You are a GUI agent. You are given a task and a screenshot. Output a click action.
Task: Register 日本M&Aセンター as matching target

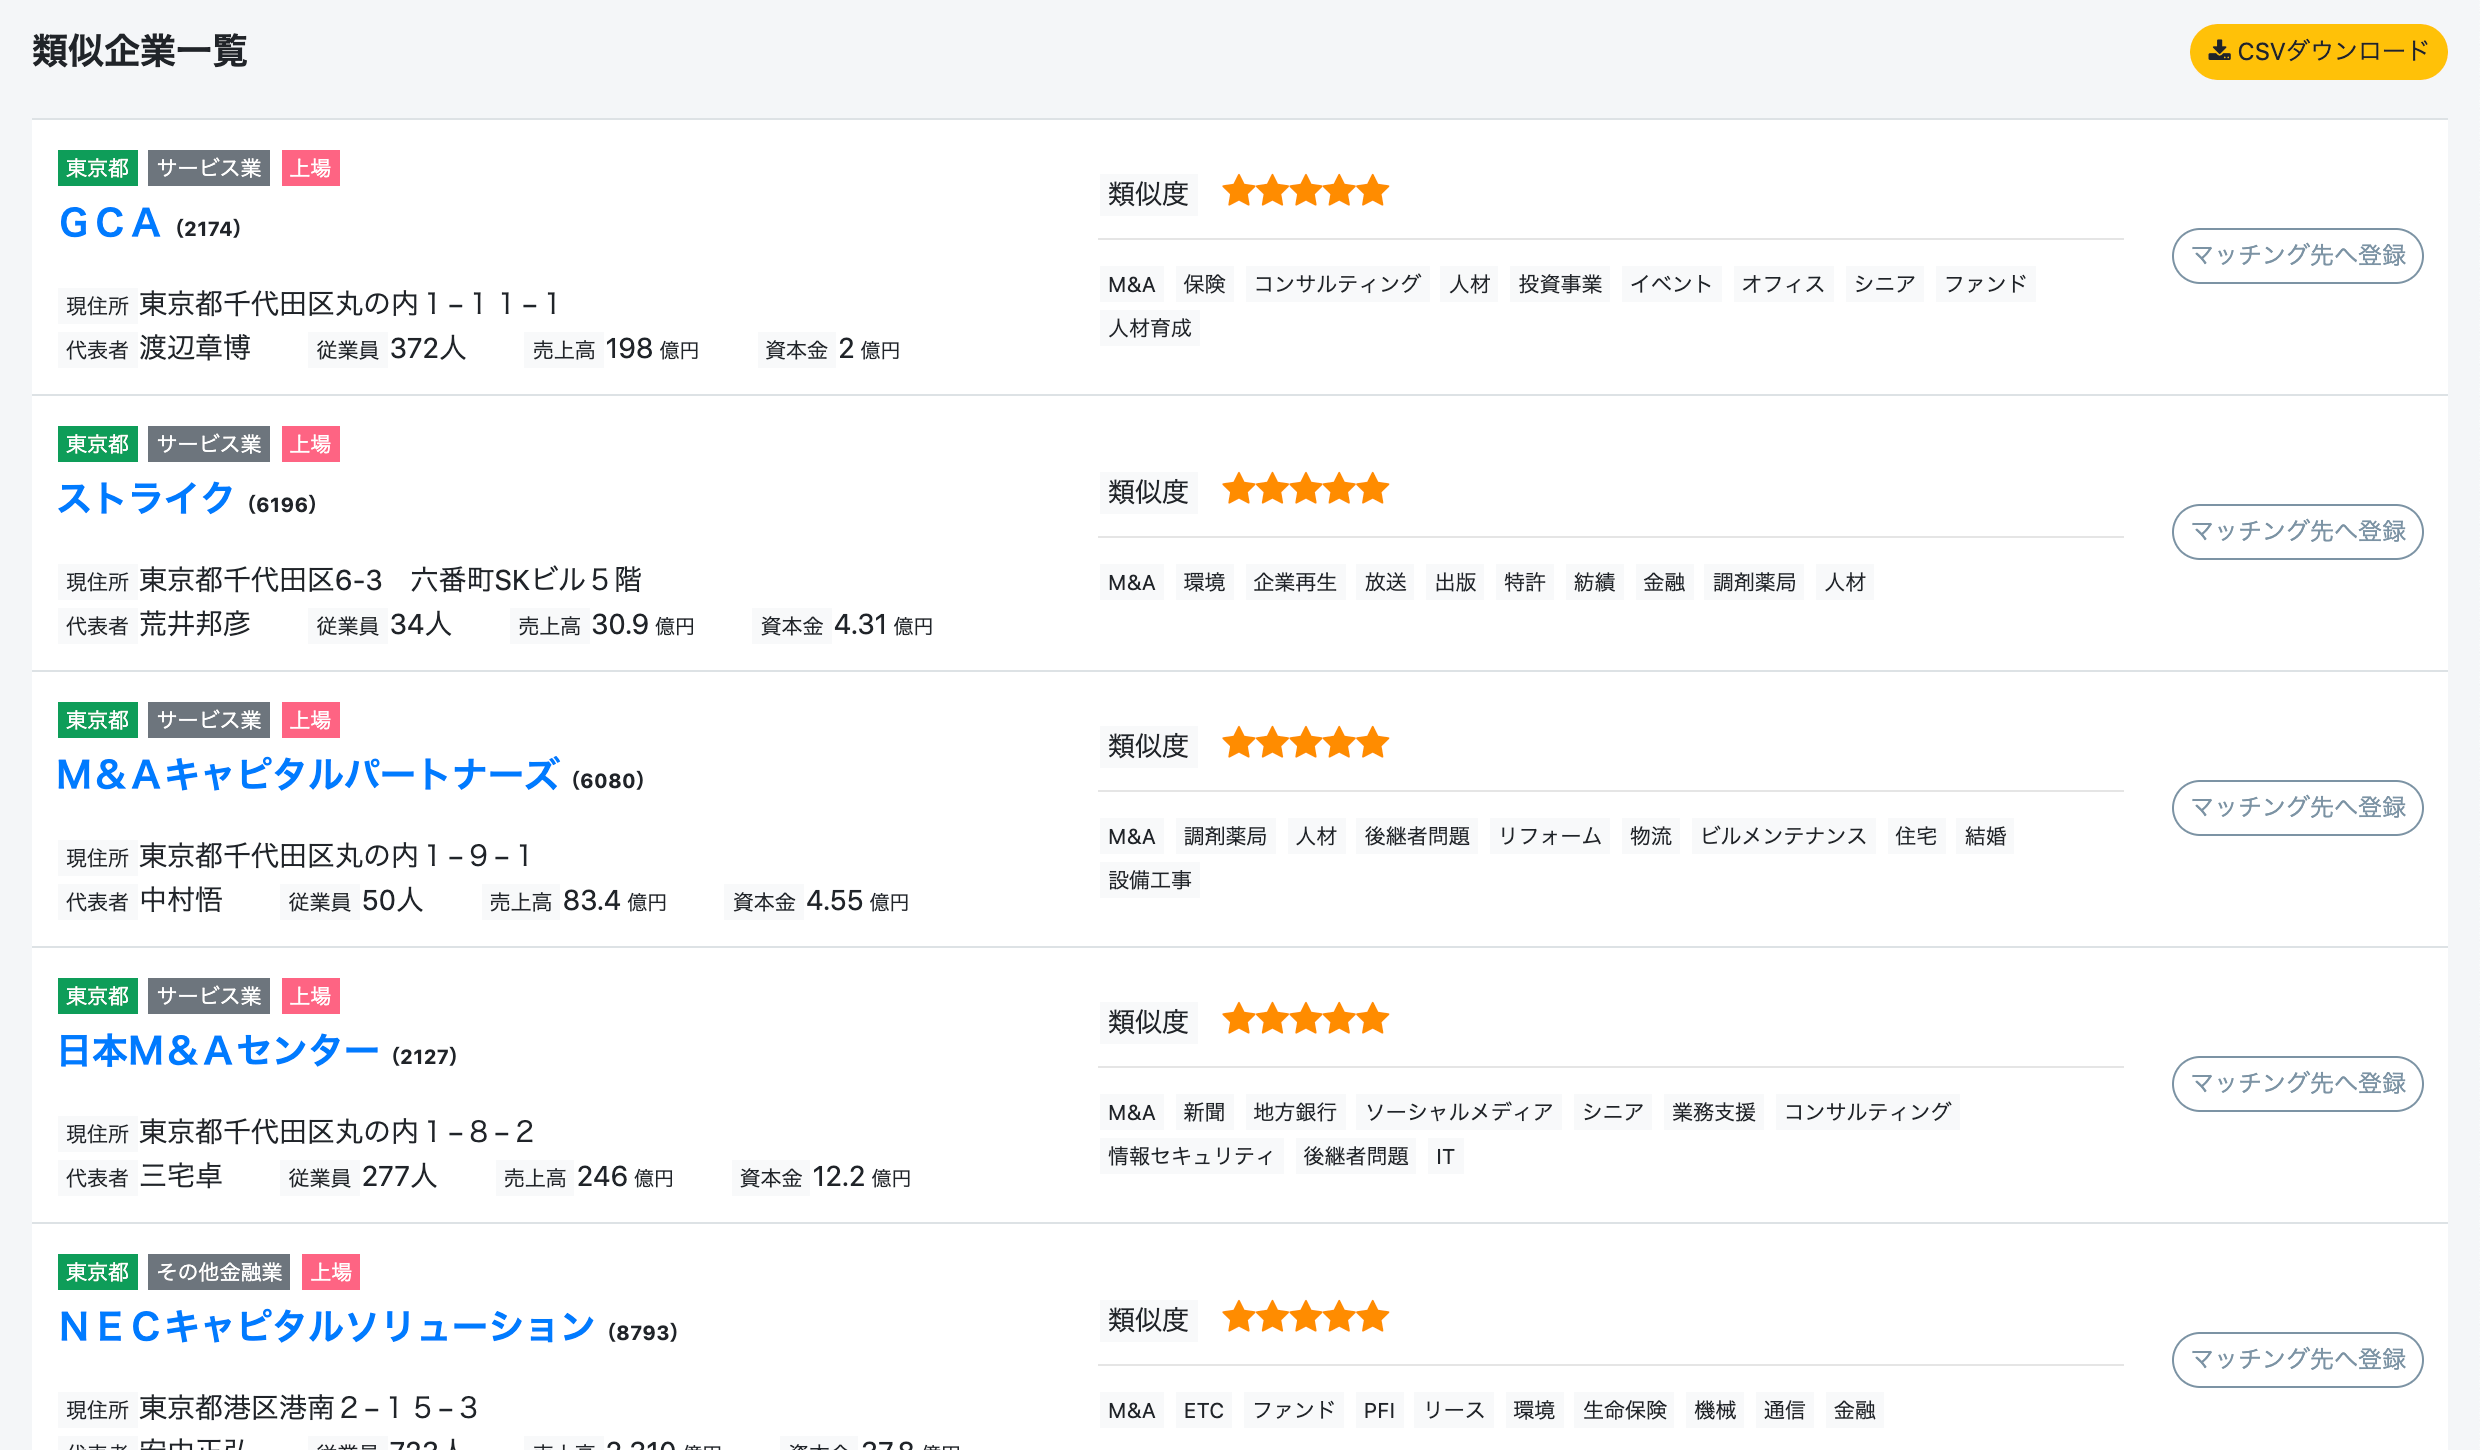pos(2297,1084)
